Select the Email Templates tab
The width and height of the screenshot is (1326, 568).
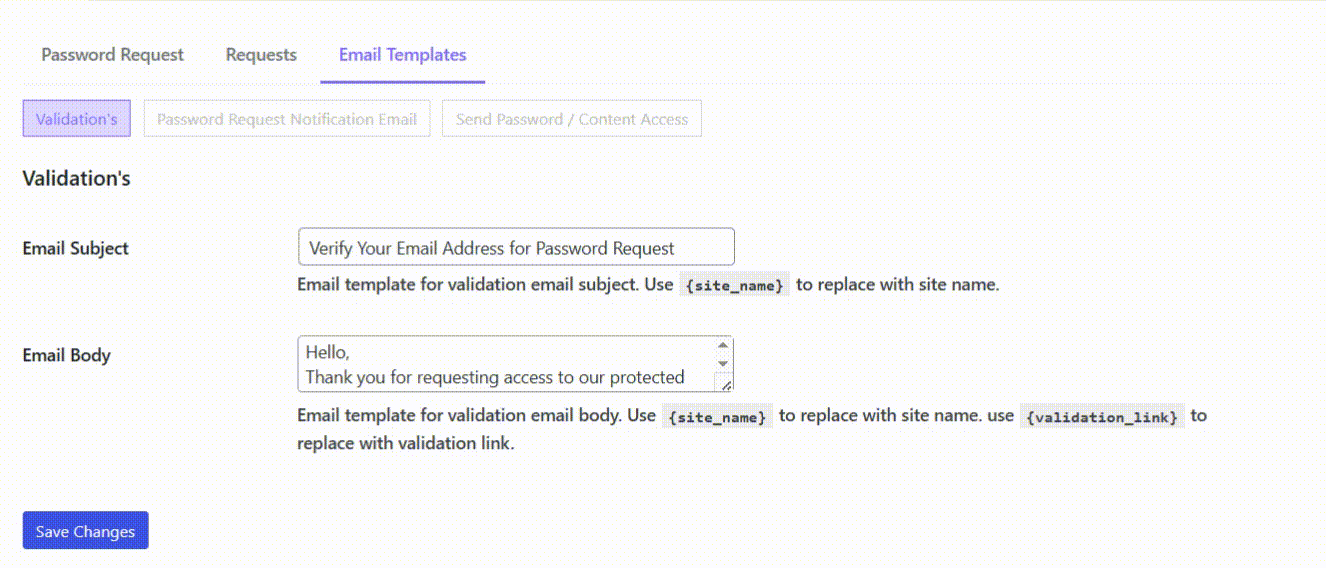point(402,55)
